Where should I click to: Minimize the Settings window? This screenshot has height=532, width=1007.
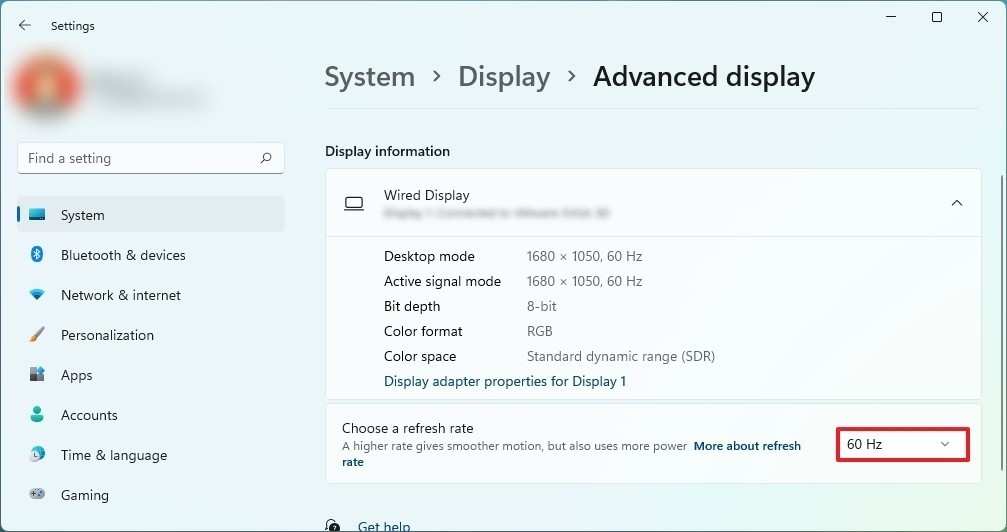pos(891,17)
